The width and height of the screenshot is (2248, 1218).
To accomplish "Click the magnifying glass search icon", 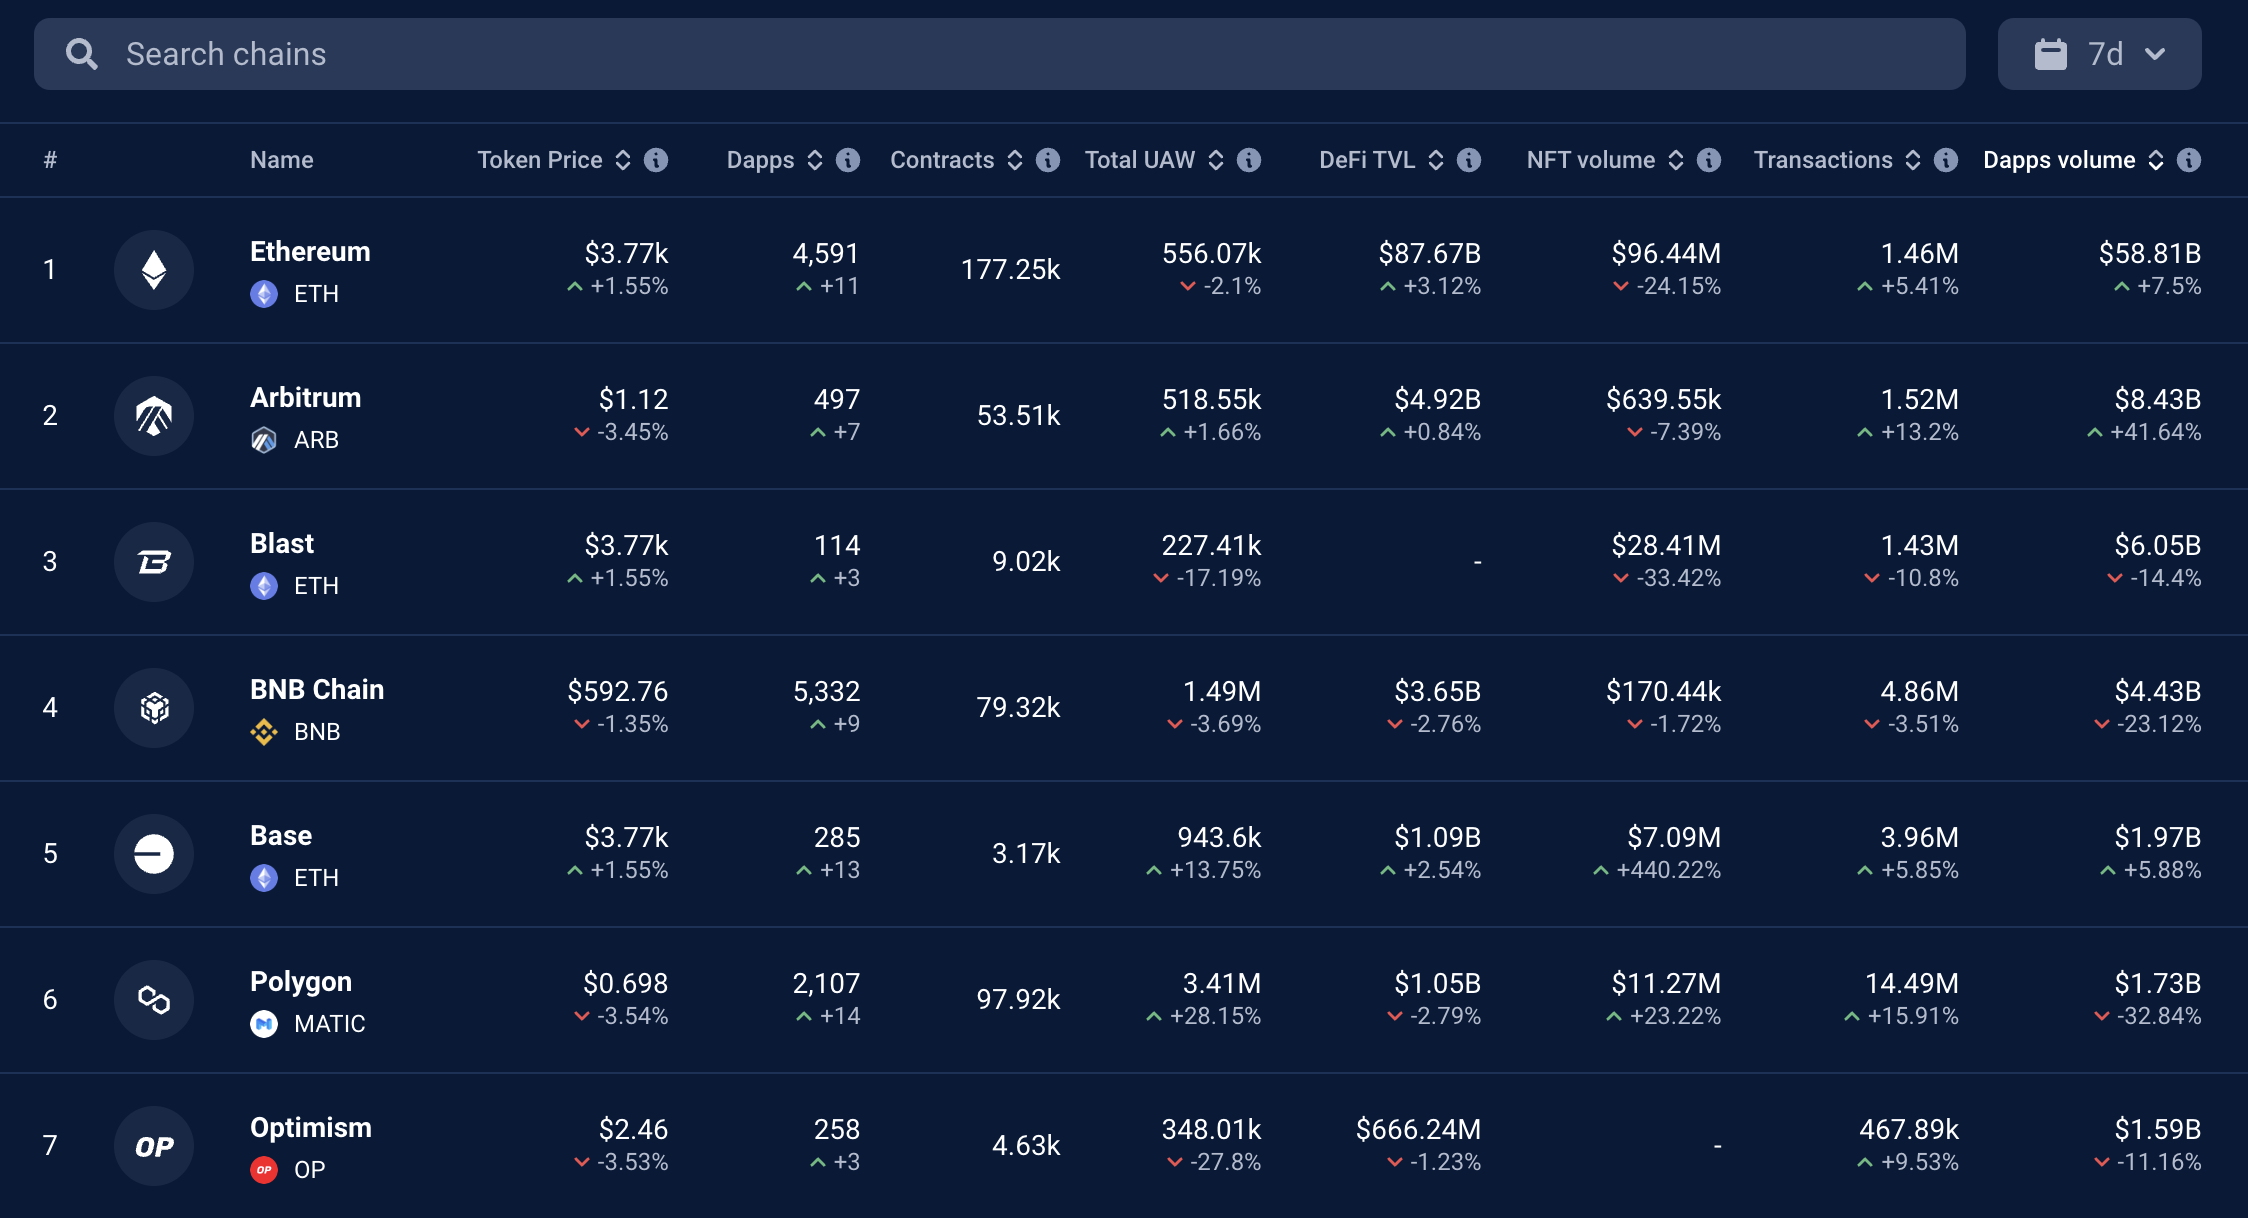I will point(81,54).
